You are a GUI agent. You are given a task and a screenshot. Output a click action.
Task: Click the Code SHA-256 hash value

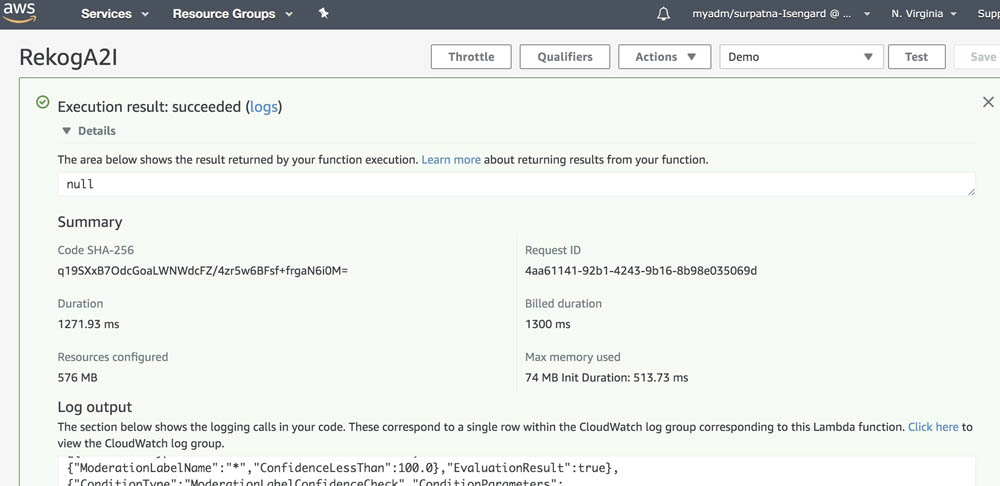coord(203,271)
